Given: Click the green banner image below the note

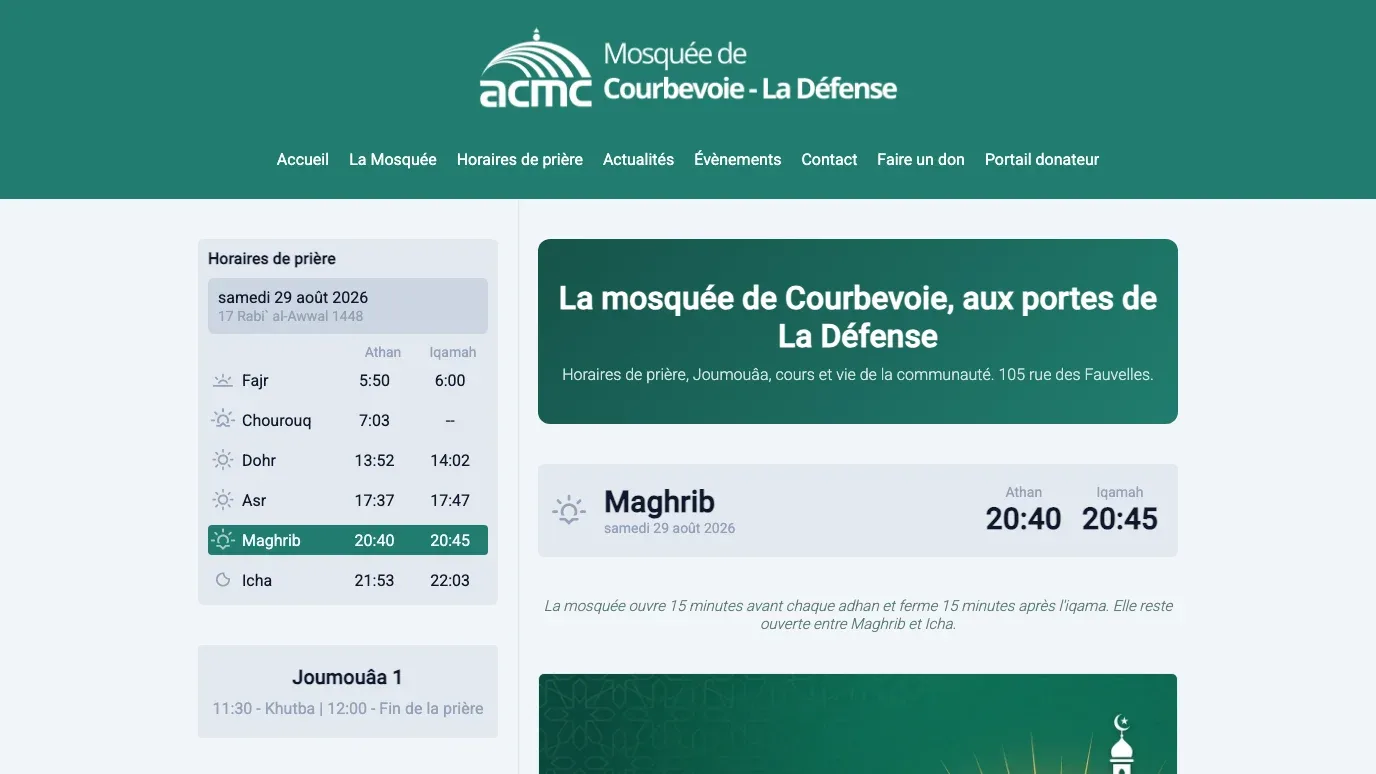Looking at the screenshot, I should click(858, 724).
